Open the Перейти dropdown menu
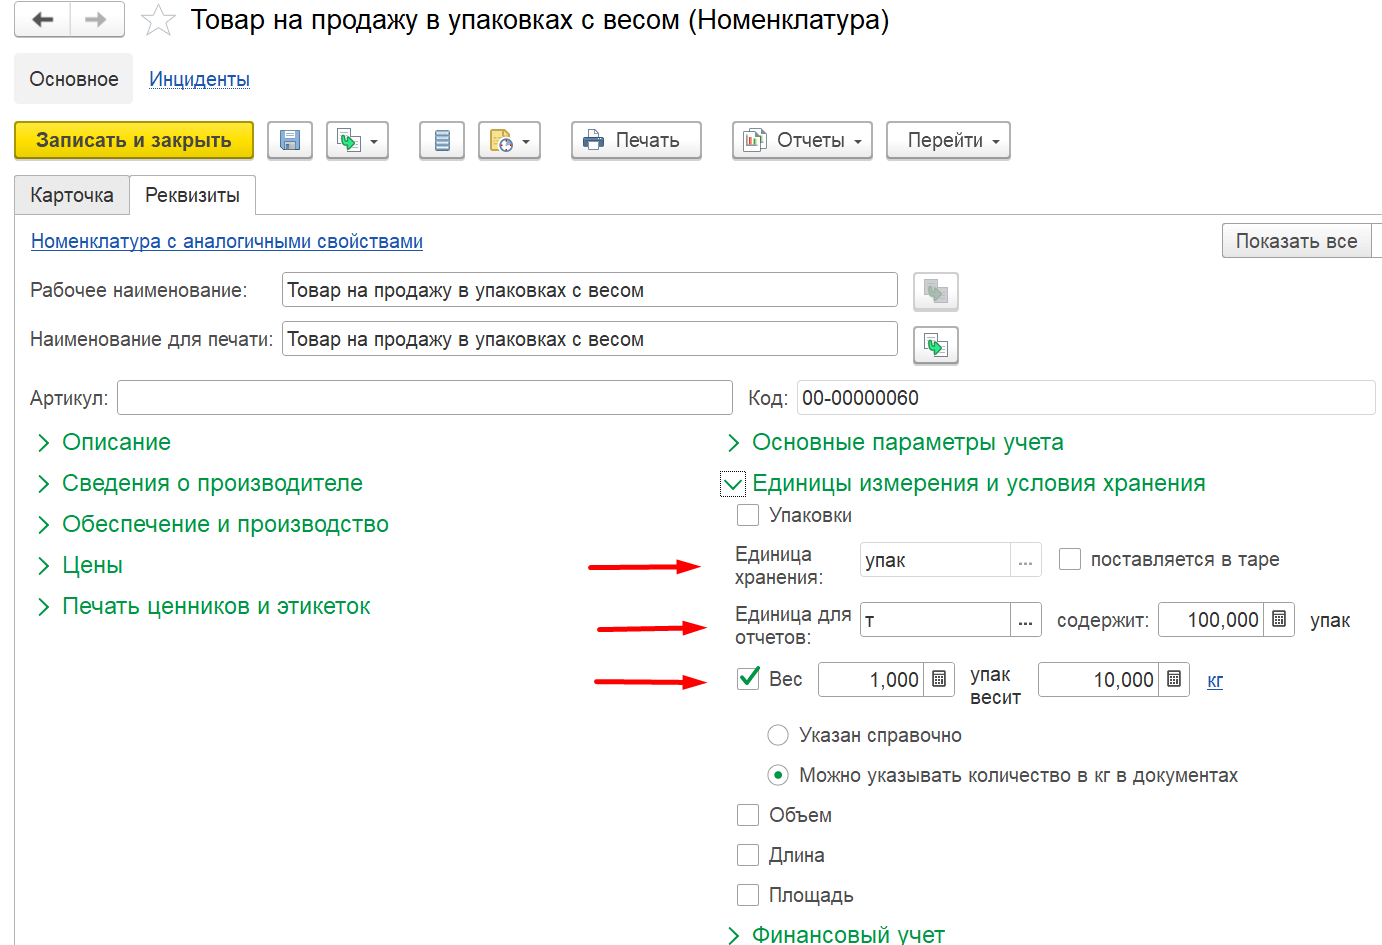The width and height of the screenshot is (1382, 945). (948, 141)
